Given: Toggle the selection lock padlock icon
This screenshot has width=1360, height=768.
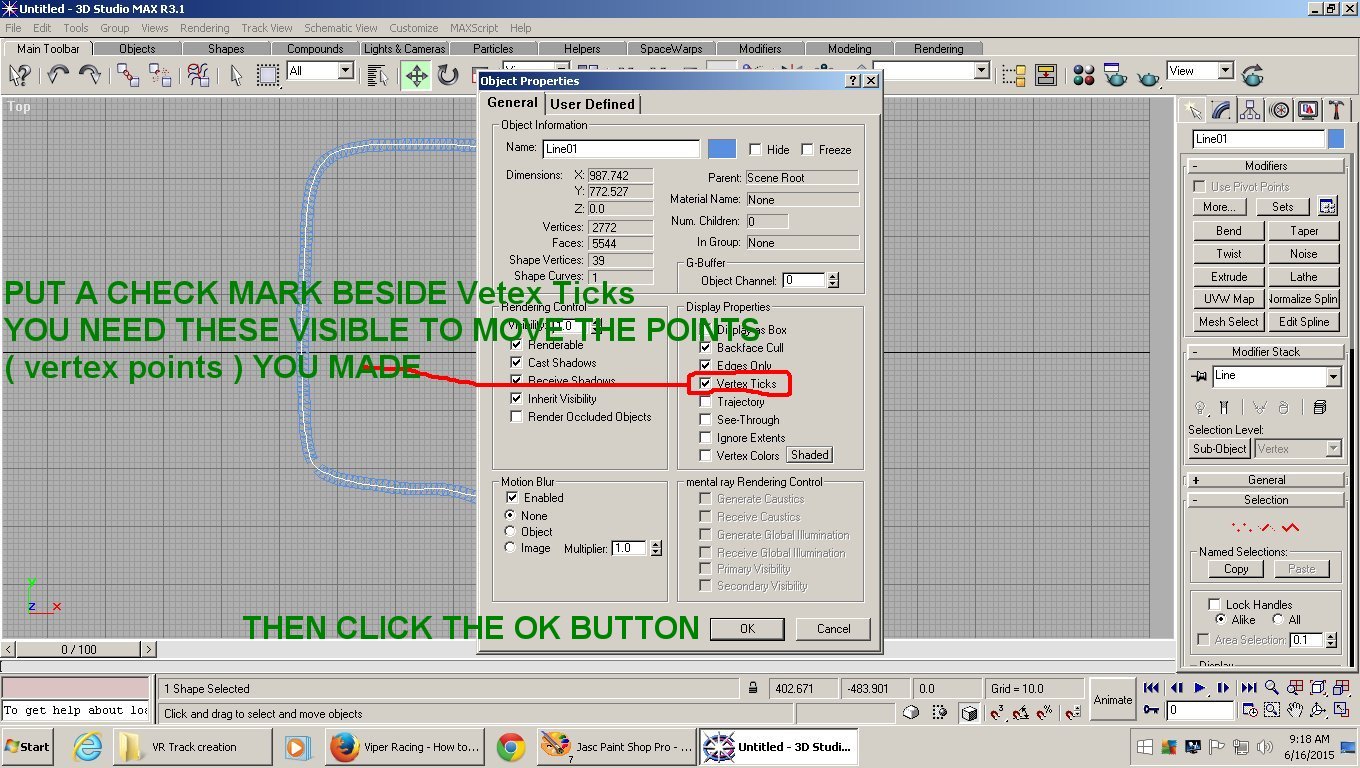Looking at the screenshot, I should (753, 688).
